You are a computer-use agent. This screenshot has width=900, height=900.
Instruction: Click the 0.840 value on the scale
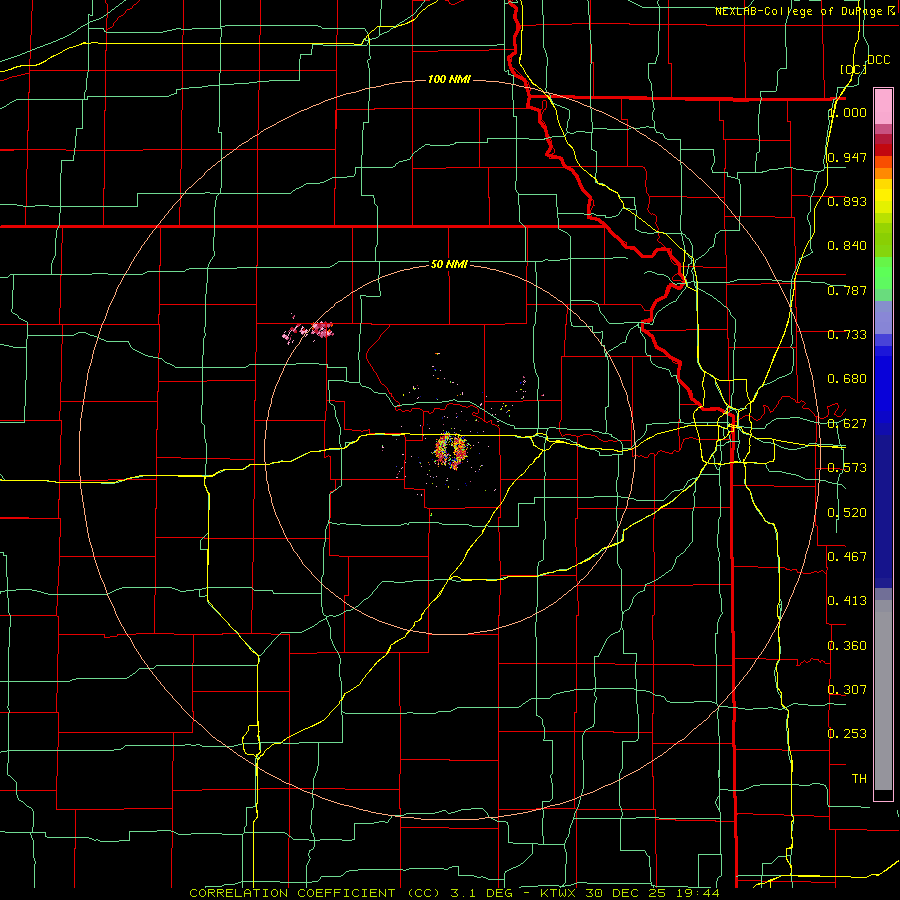click(x=847, y=246)
